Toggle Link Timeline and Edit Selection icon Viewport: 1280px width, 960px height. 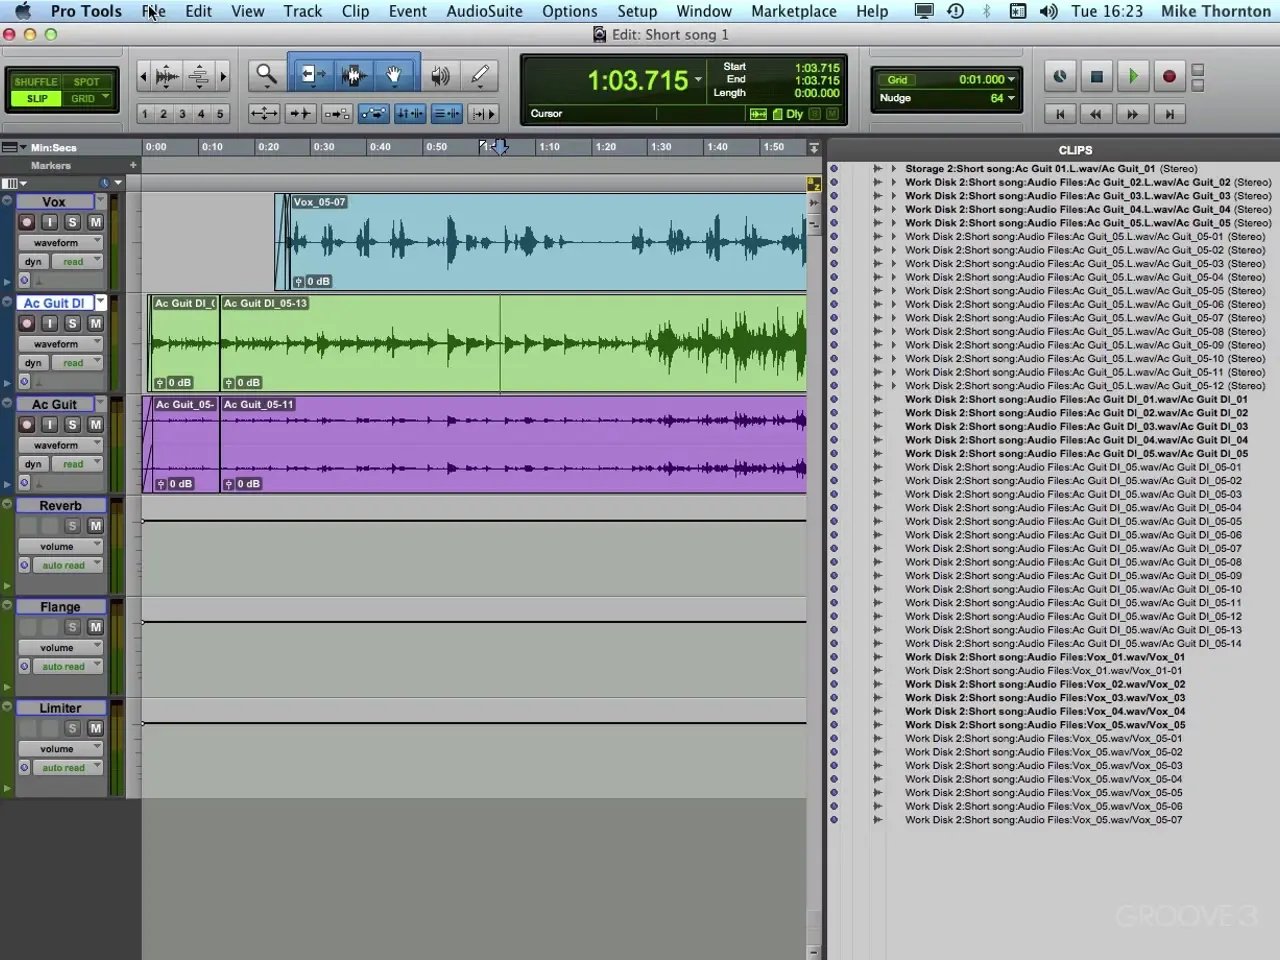point(410,114)
